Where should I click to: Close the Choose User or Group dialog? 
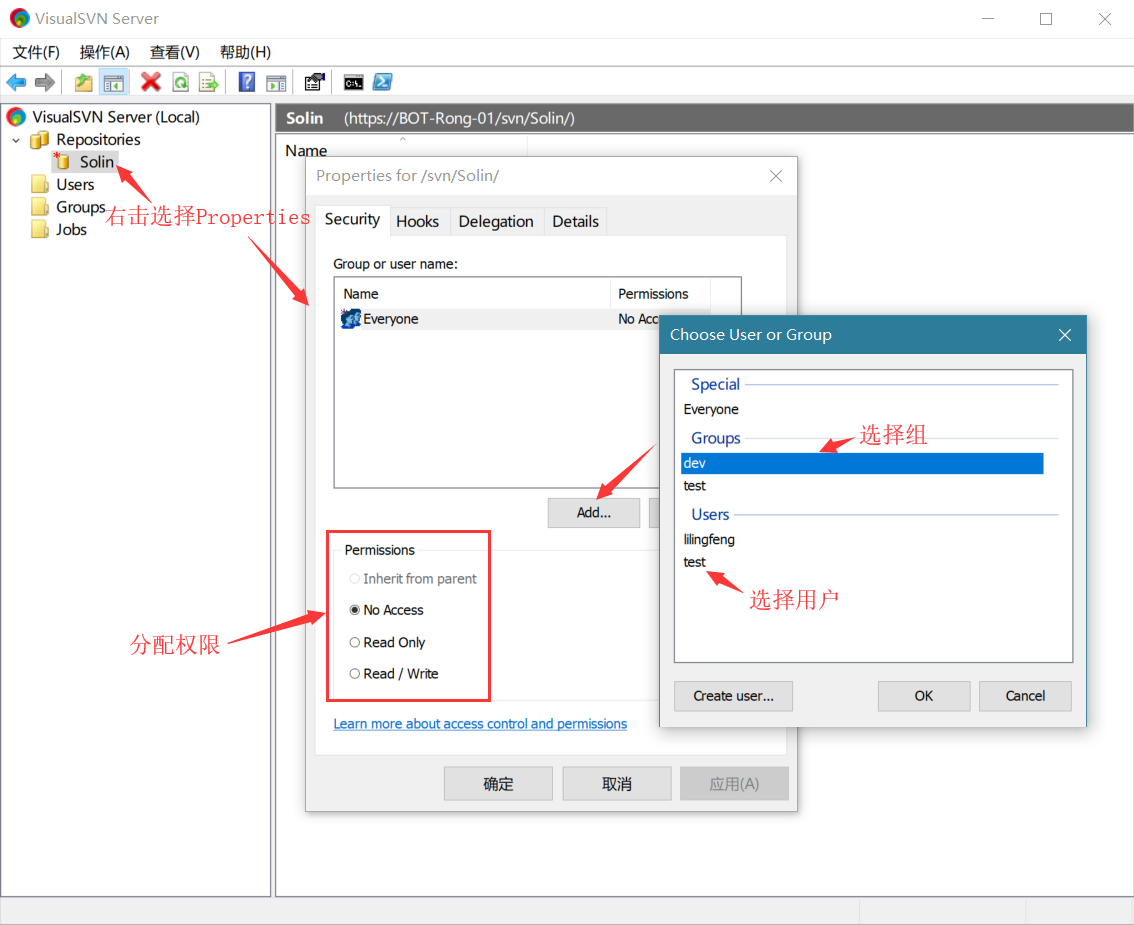pyautogui.click(x=1065, y=335)
